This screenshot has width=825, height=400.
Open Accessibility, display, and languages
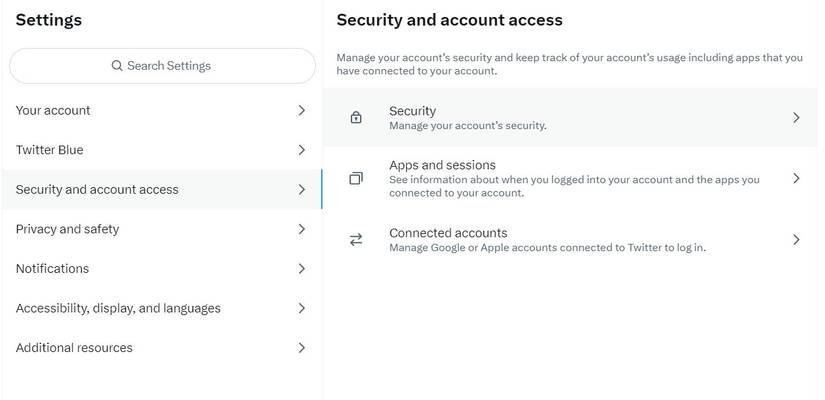pos(162,308)
